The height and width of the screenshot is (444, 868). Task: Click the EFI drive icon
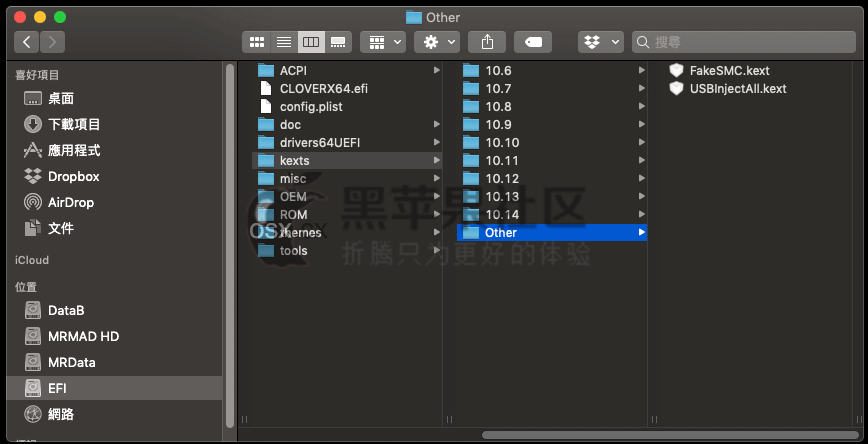click(33, 389)
